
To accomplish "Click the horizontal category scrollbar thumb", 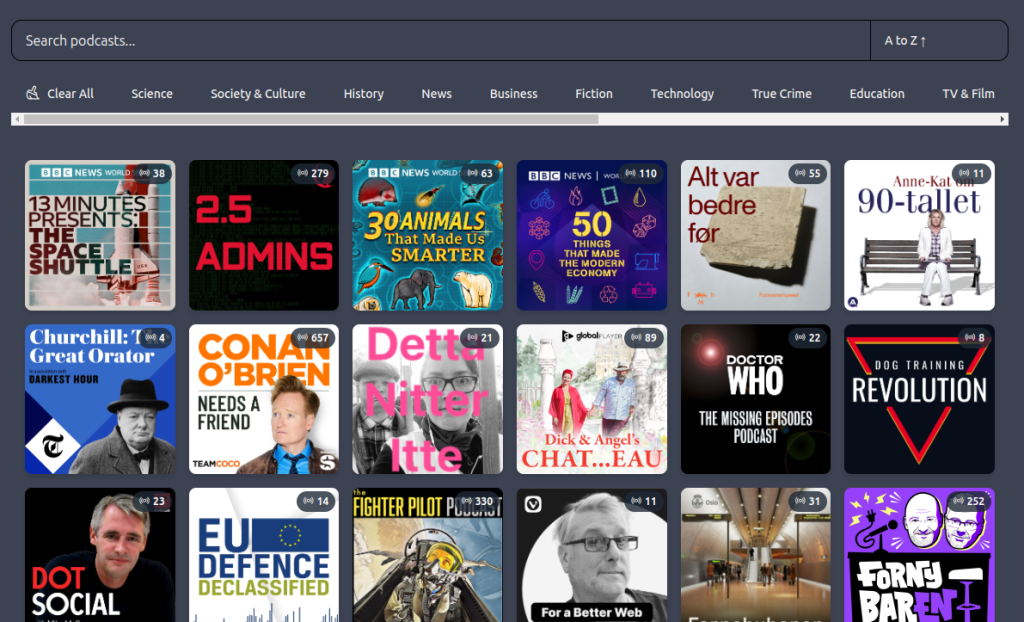I will pos(310,119).
